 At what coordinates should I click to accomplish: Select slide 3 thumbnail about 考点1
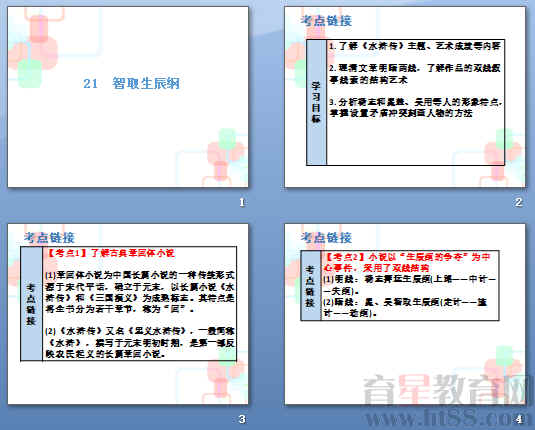point(128,314)
